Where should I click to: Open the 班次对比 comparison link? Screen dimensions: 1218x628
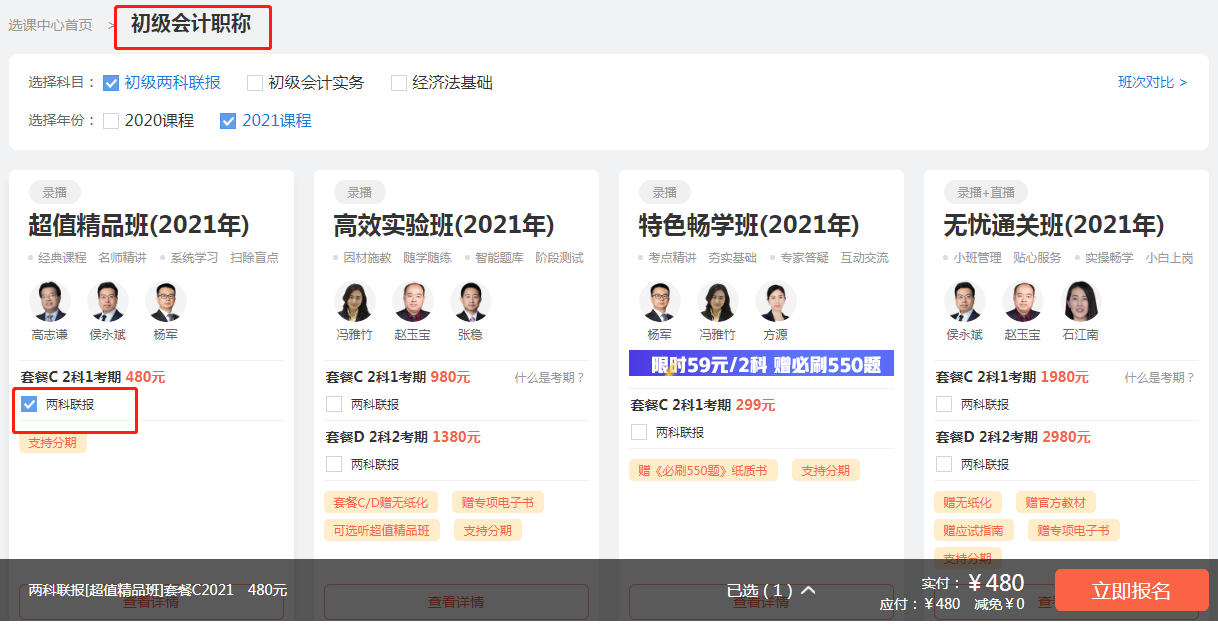[x=1152, y=82]
